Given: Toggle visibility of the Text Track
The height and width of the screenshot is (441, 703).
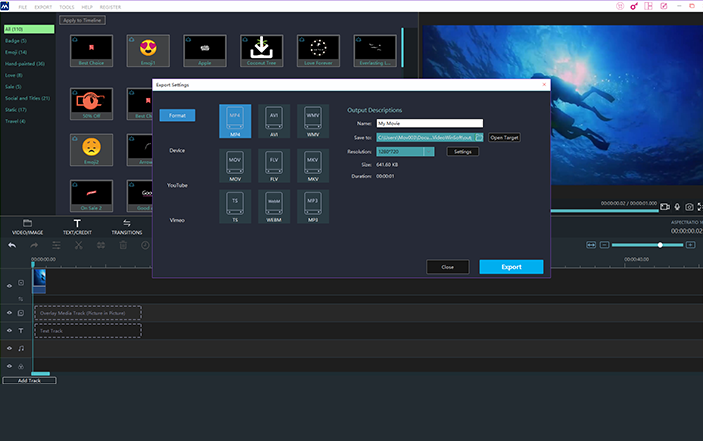Looking at the screenshot, I should (x=10, y=330).
